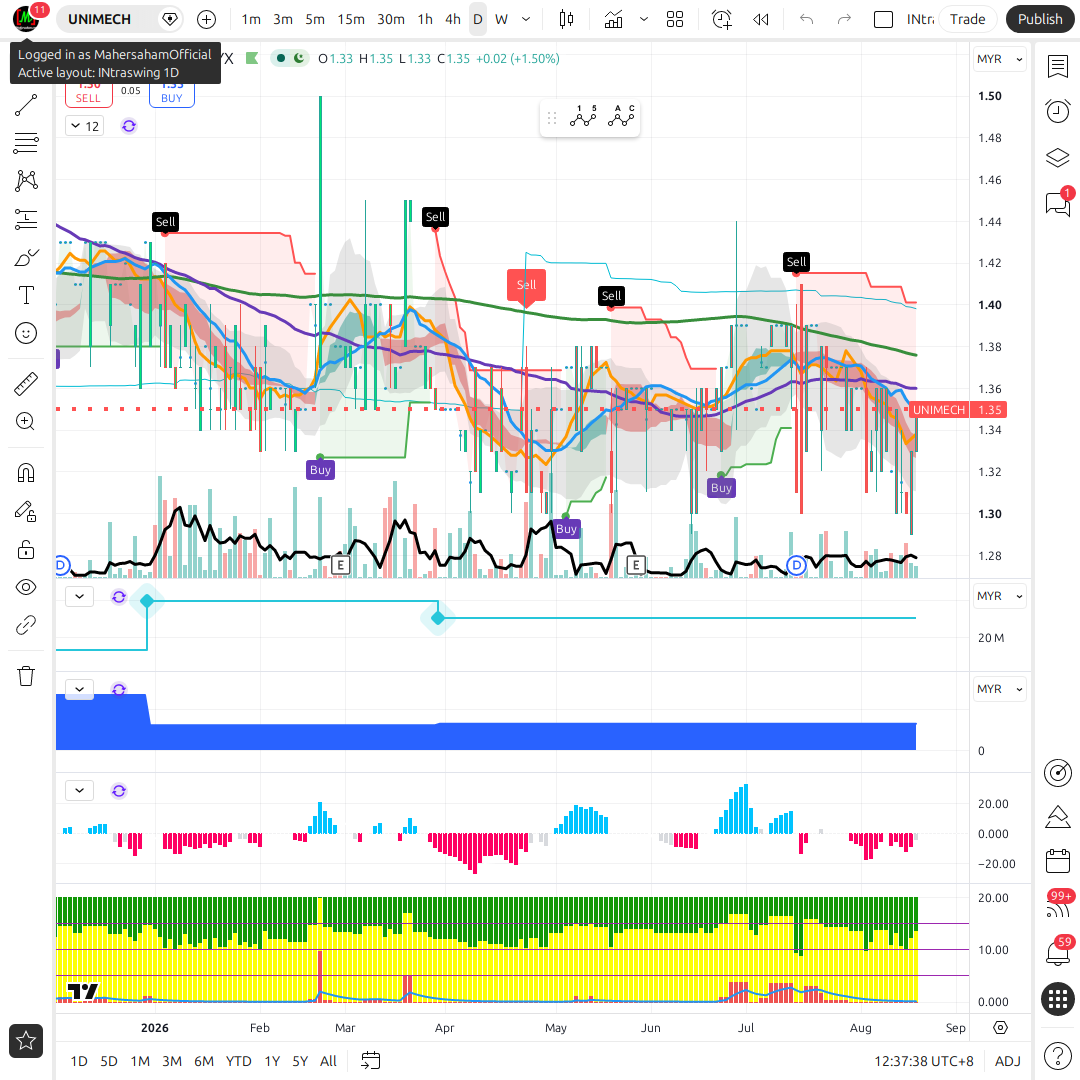Expand the third pane legend chevron

79,689
